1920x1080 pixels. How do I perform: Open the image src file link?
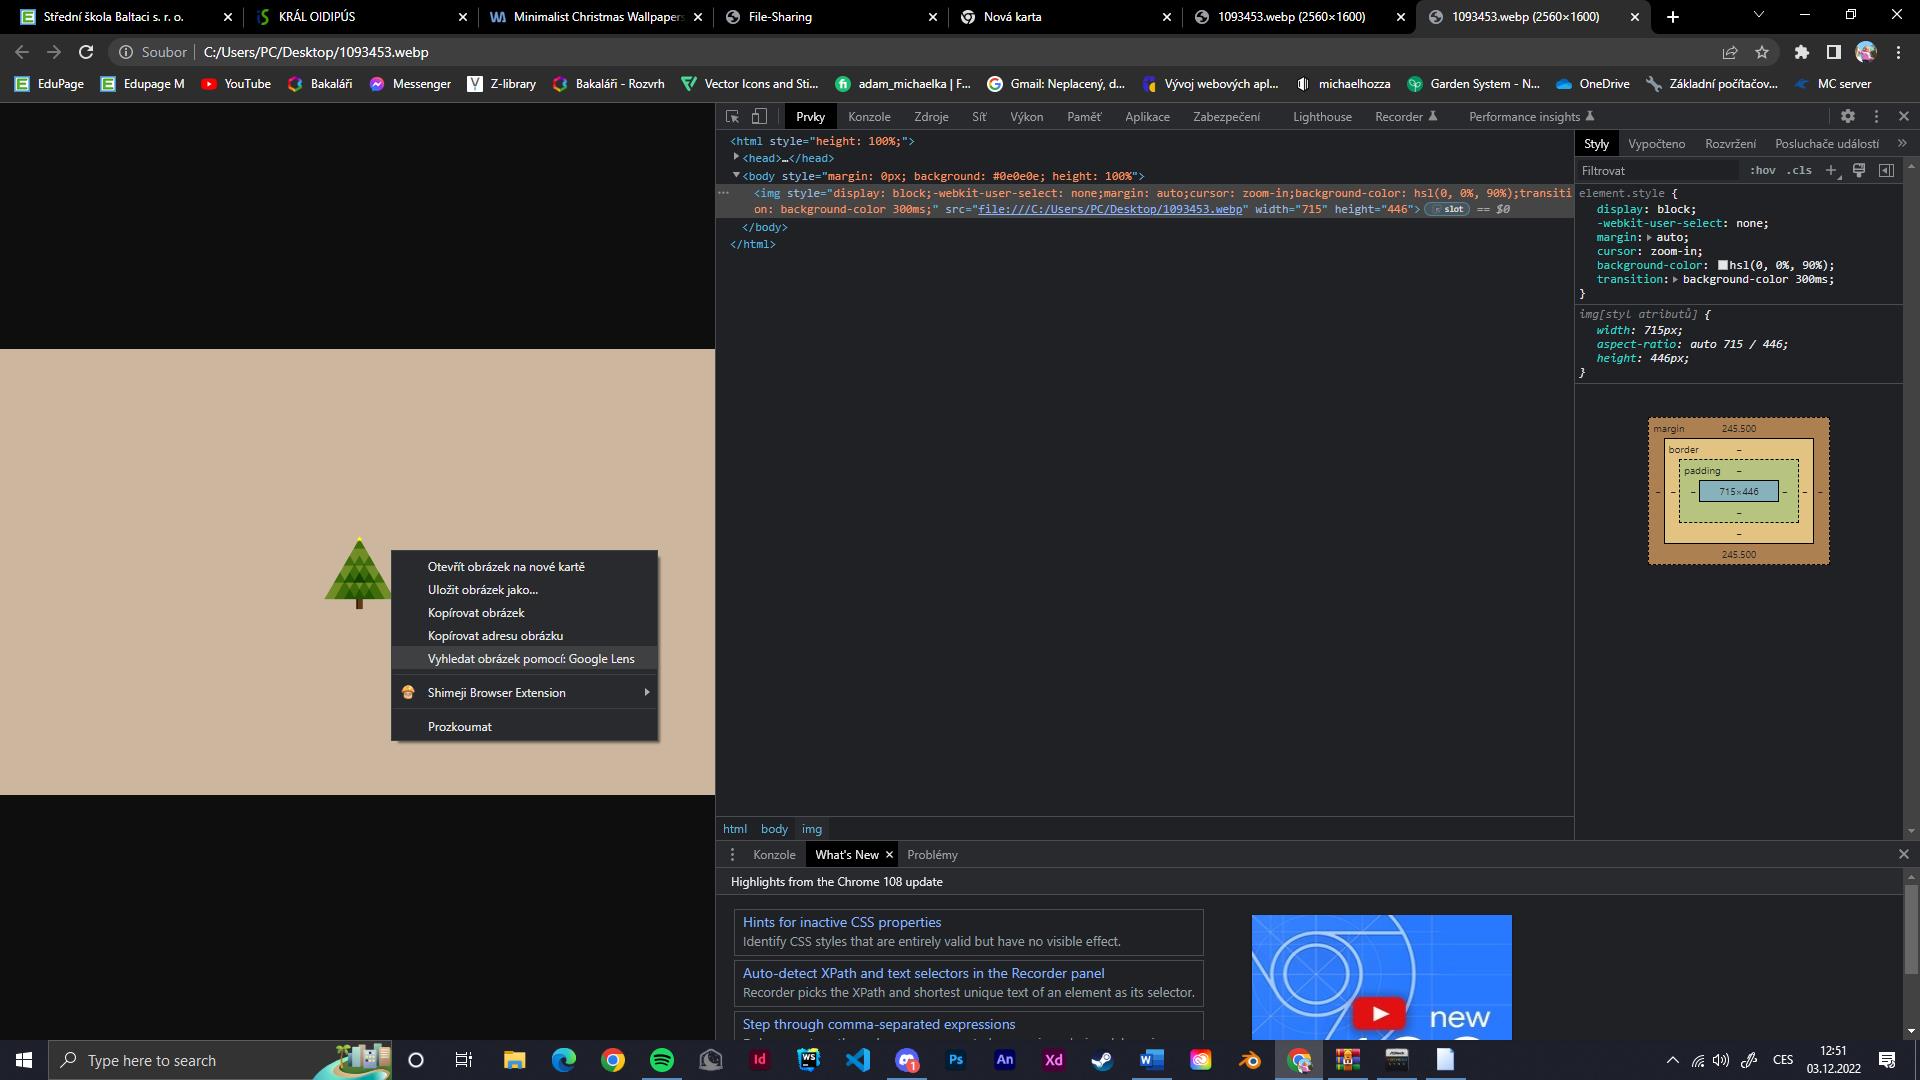click(x=1109, y=210)
